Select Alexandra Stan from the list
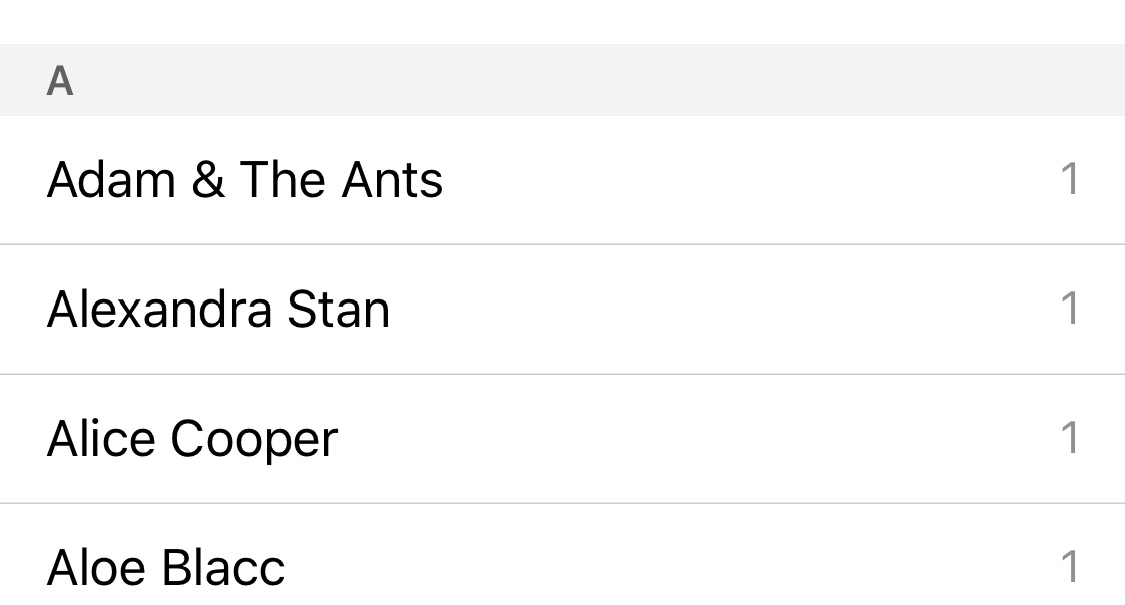Image resolution: width=1125 pixels, height=605 pixels. (x=218, y=309)
